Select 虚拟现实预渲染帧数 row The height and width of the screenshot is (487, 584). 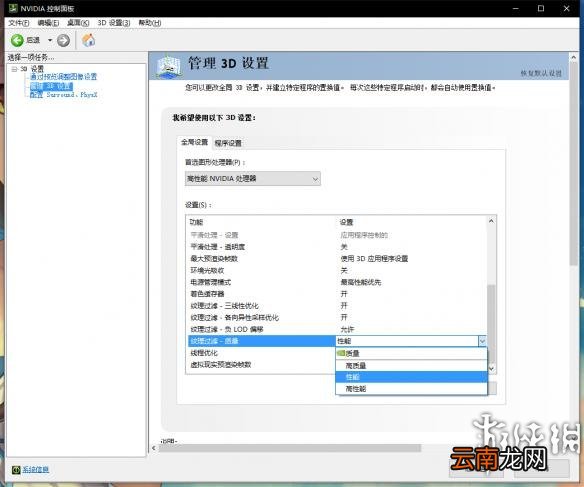click(x=262, y=365)
